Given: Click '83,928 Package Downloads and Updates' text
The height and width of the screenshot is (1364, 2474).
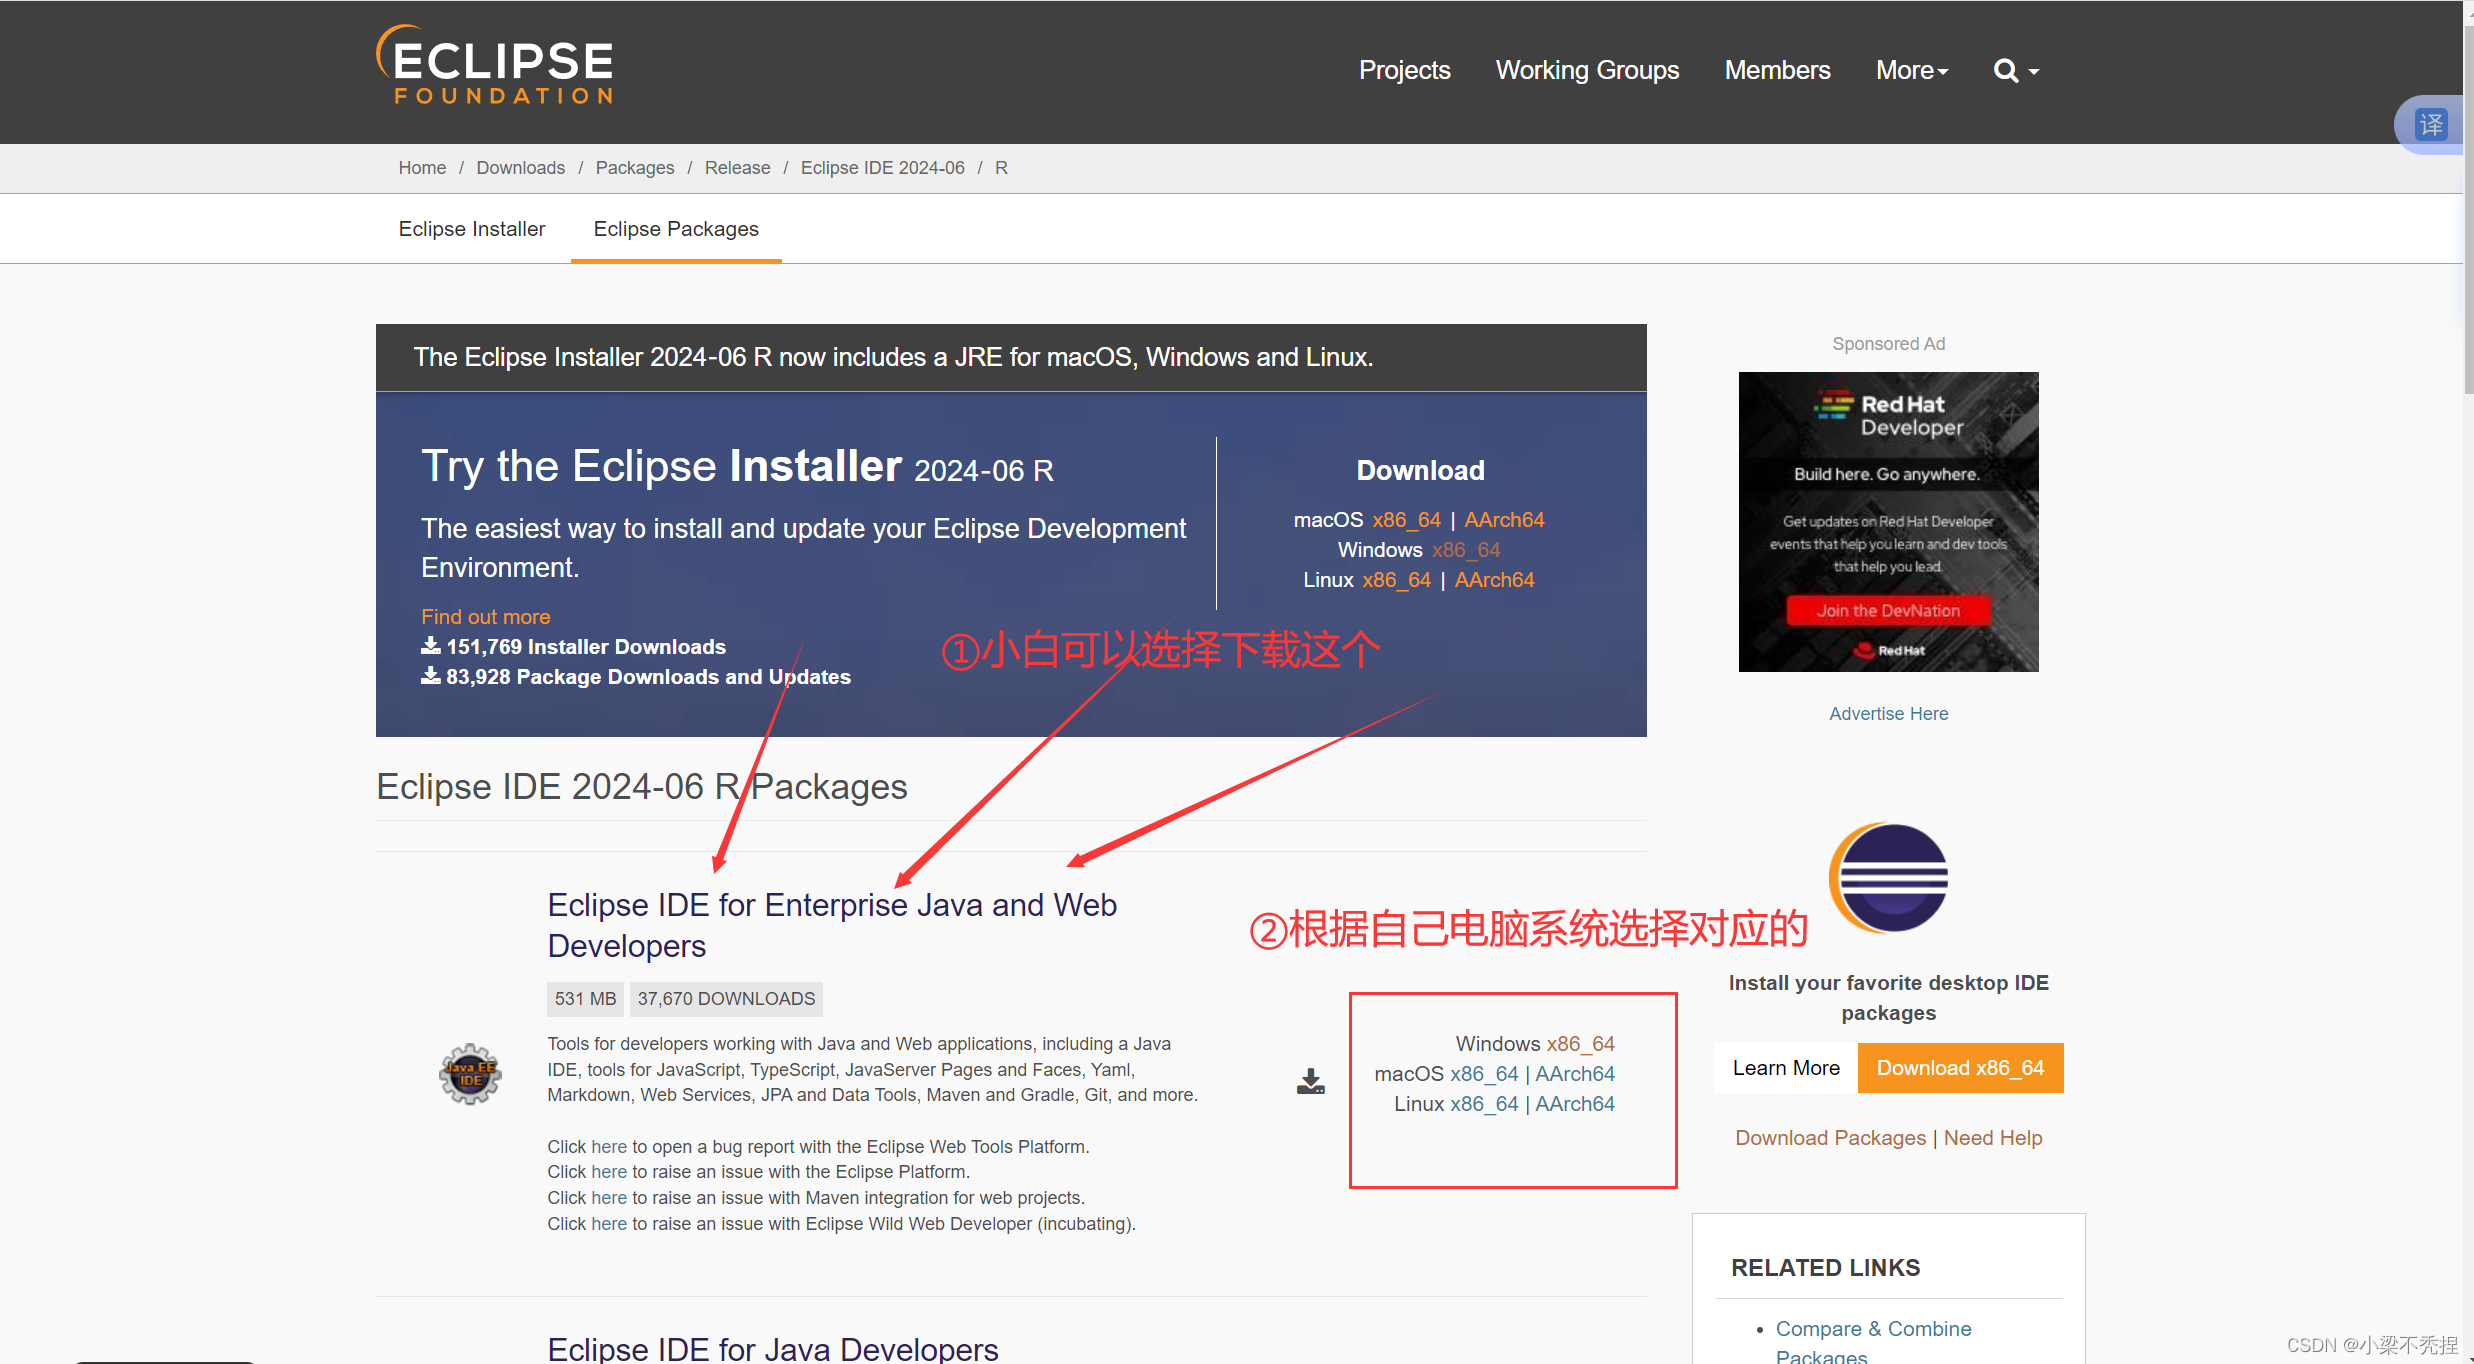Looking at the screenshot, I should pos(648,677).
